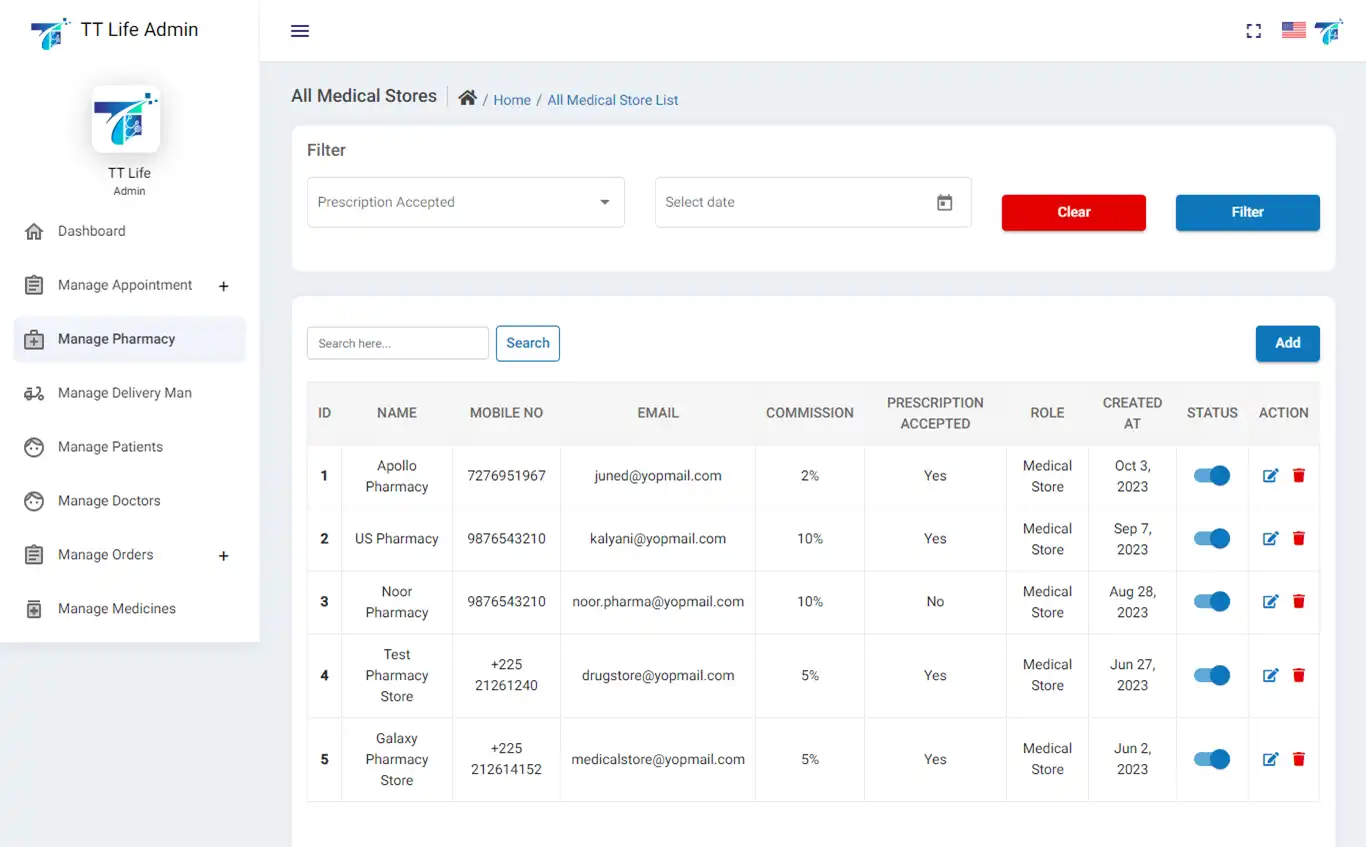The width and height of the screenshot is (1366, 847).
Task: Edit the Test Pharmacy Store entry
Action: pyautogui.click(x=1270, y=676)
